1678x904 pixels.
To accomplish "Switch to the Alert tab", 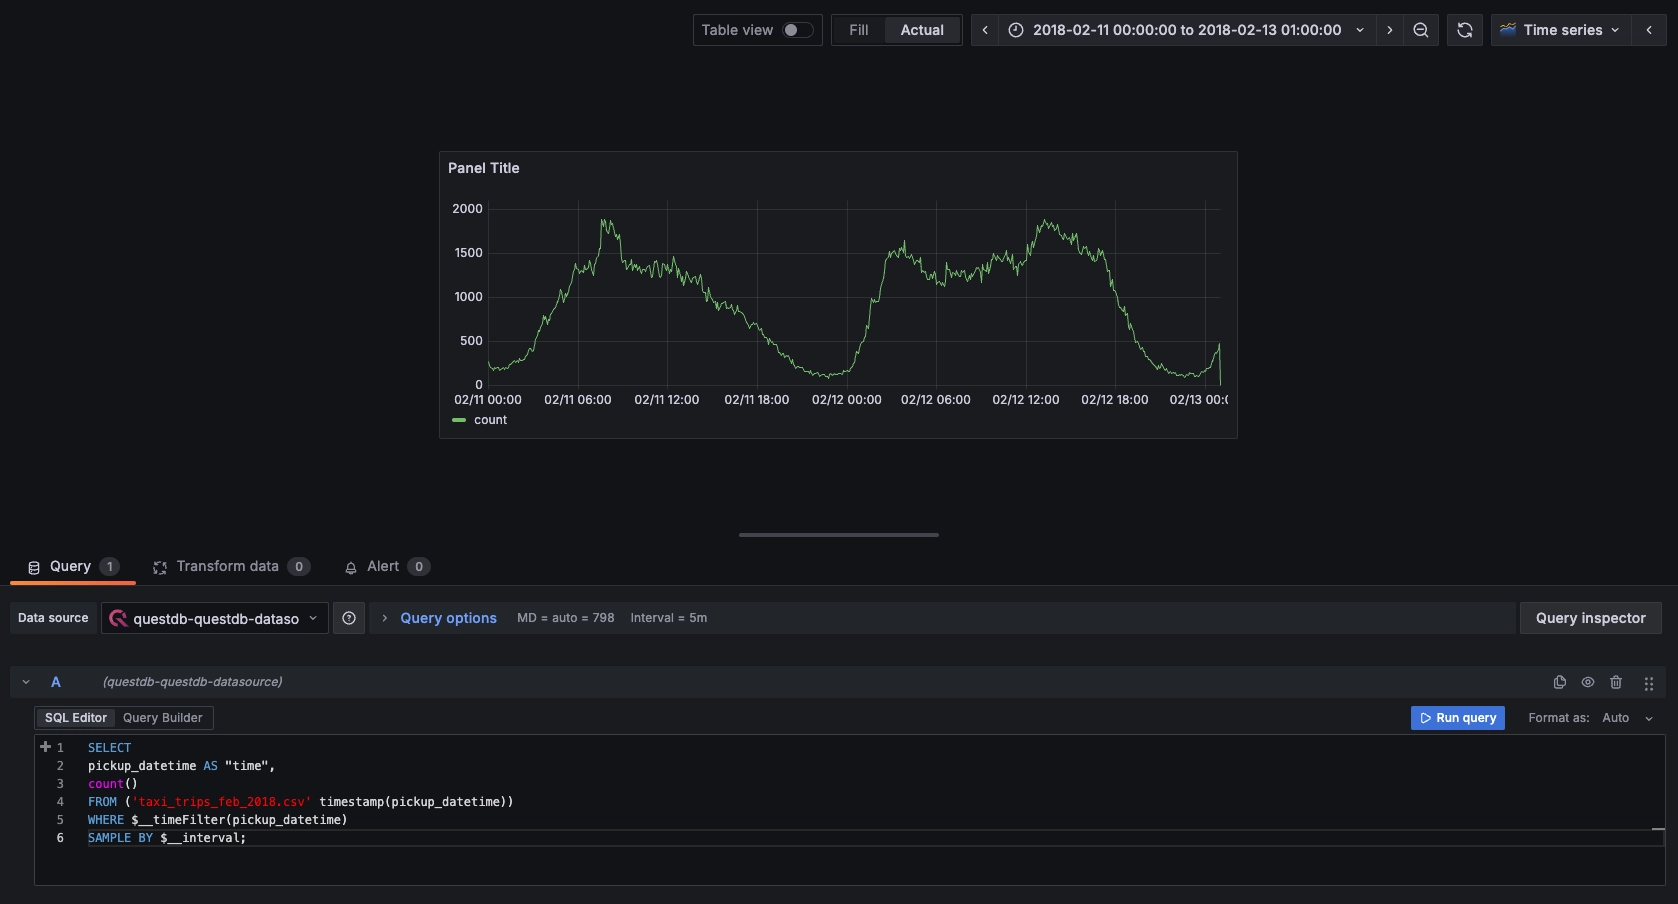I will pyautogui.click(x=387, y=566).
